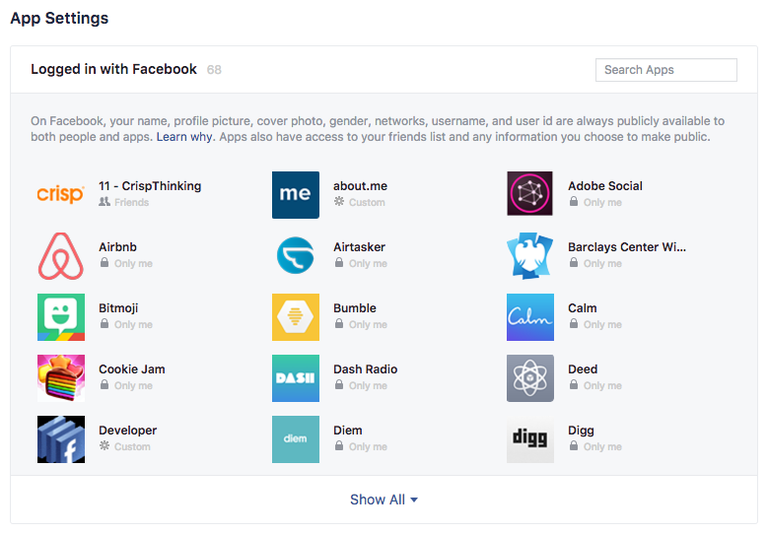The image size is (768, 534).
Task: Click the Custom privacy label under about.me
Action: pos(366,202)
